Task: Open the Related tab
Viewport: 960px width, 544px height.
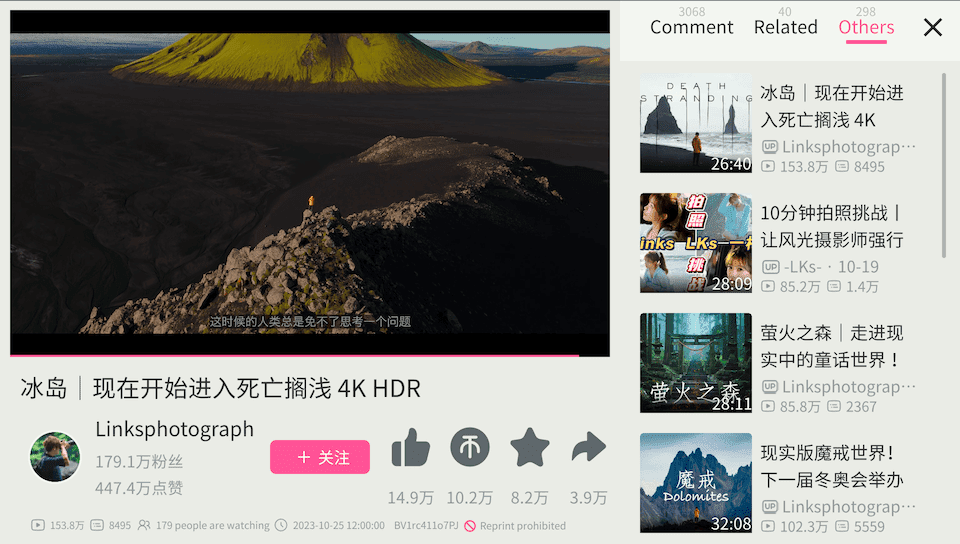Action: point(785,27)
